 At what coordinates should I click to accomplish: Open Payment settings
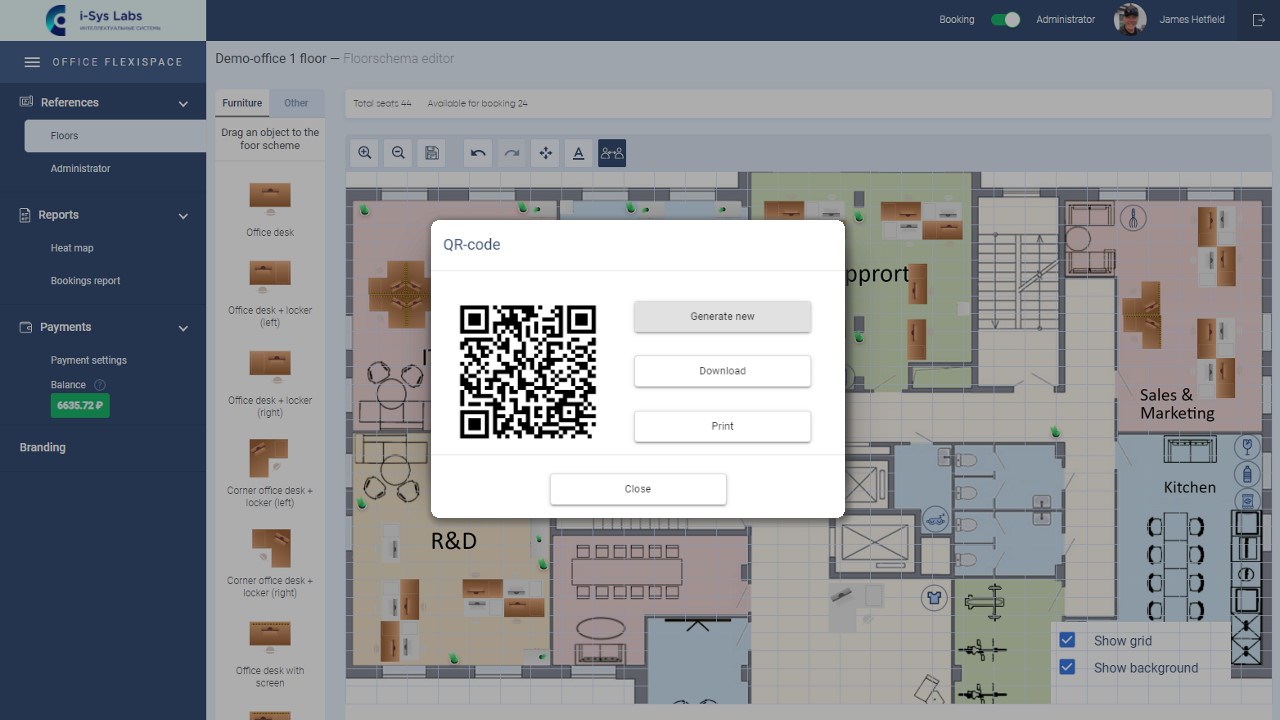[x=88, y=360]
